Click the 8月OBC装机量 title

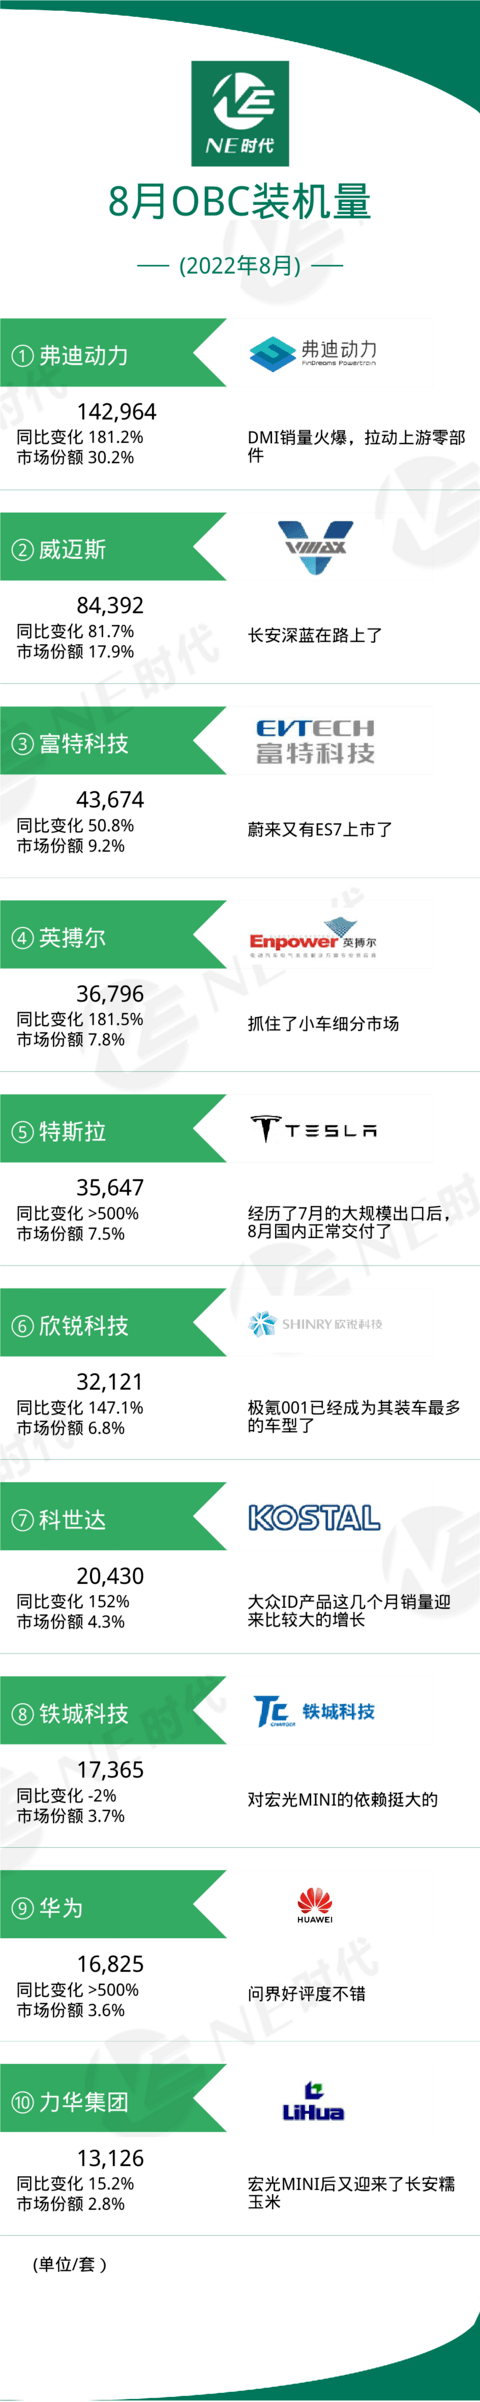click(240, 202)
